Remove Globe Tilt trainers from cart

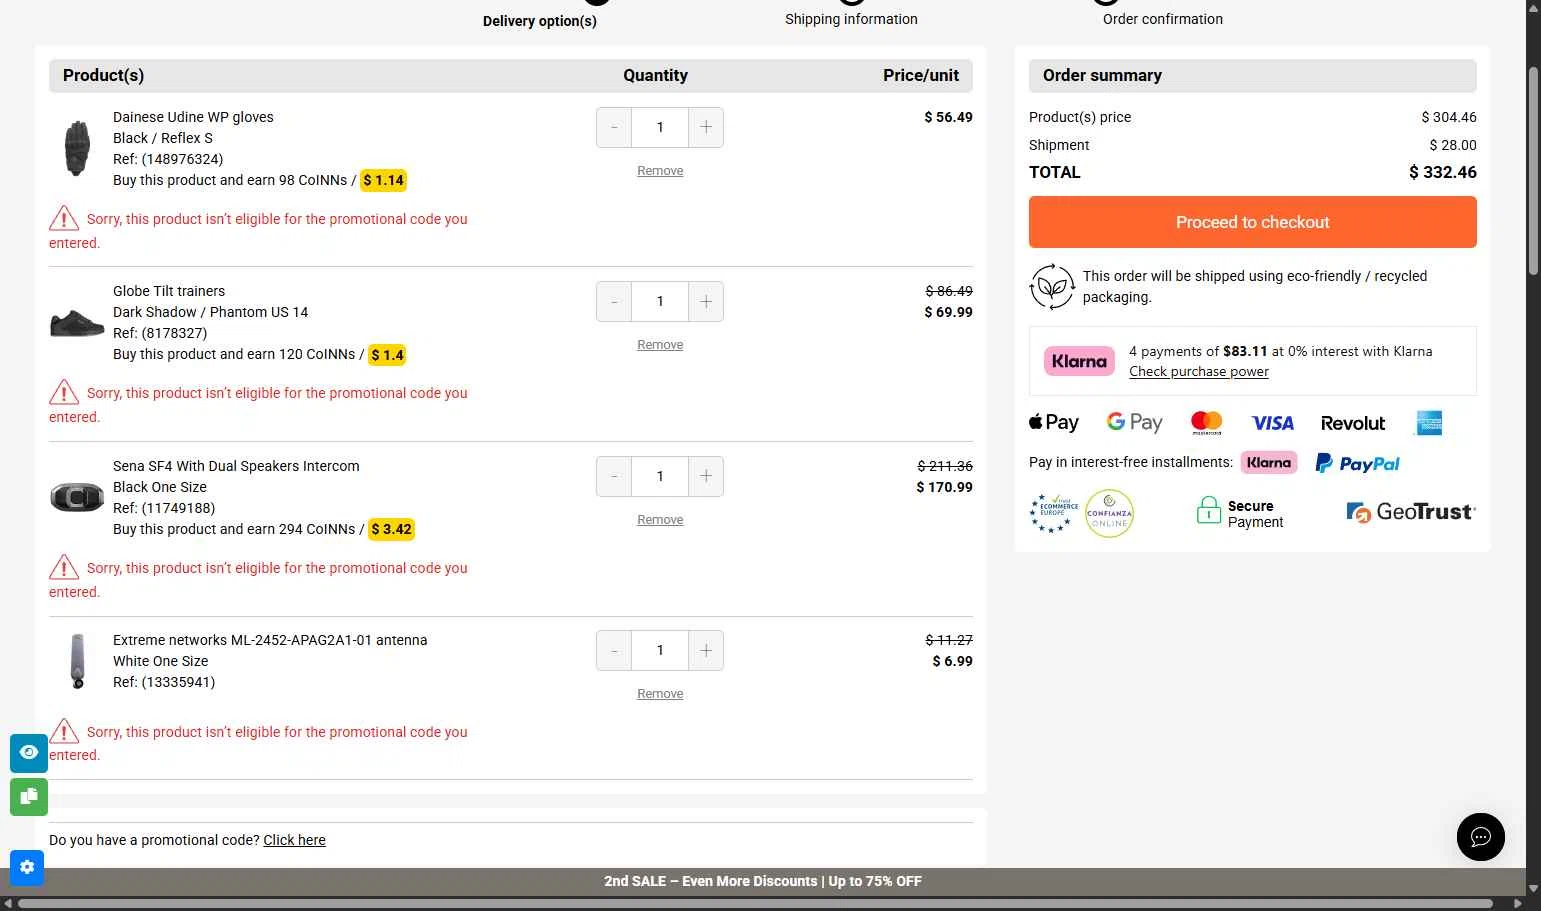[x=660, y=345]
